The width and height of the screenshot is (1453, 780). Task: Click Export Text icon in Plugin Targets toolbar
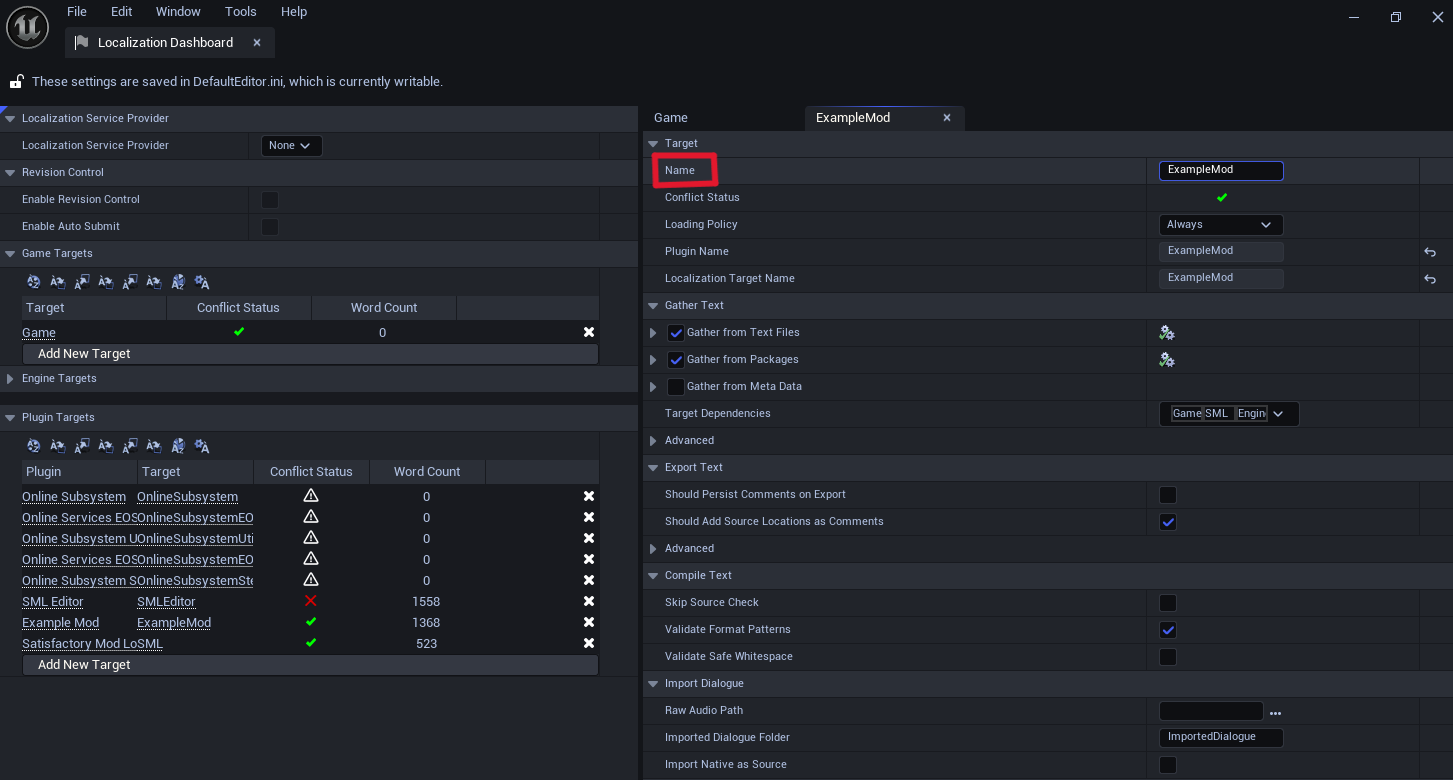point(82,446)
